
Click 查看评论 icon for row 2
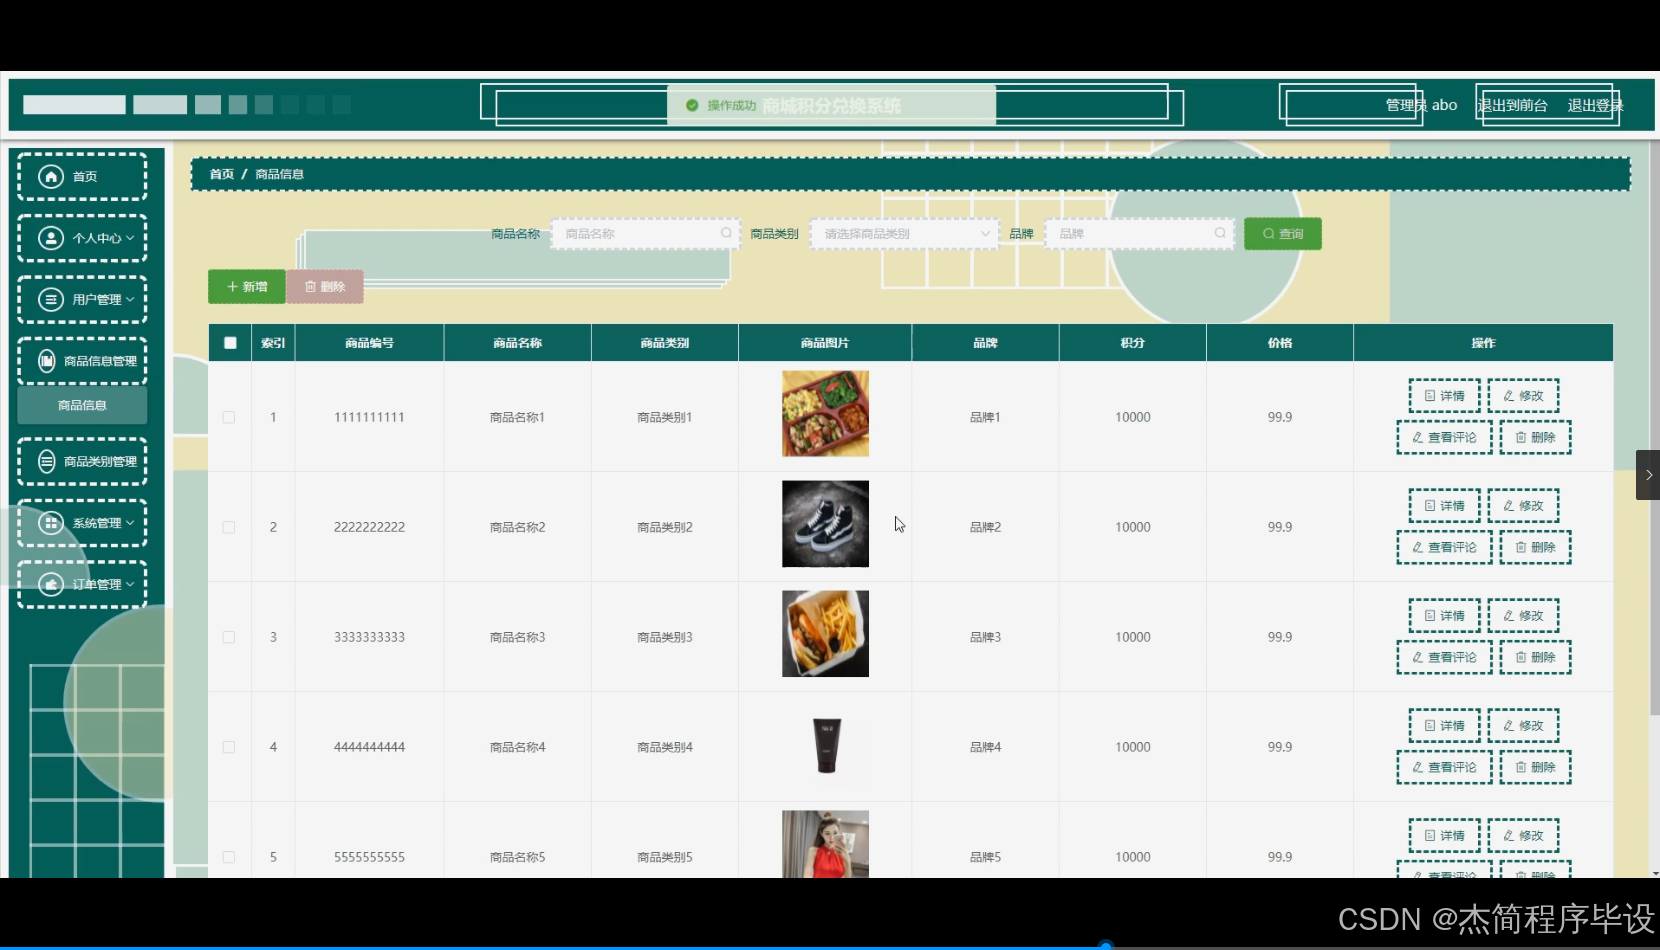click(x=1417, y=547)
